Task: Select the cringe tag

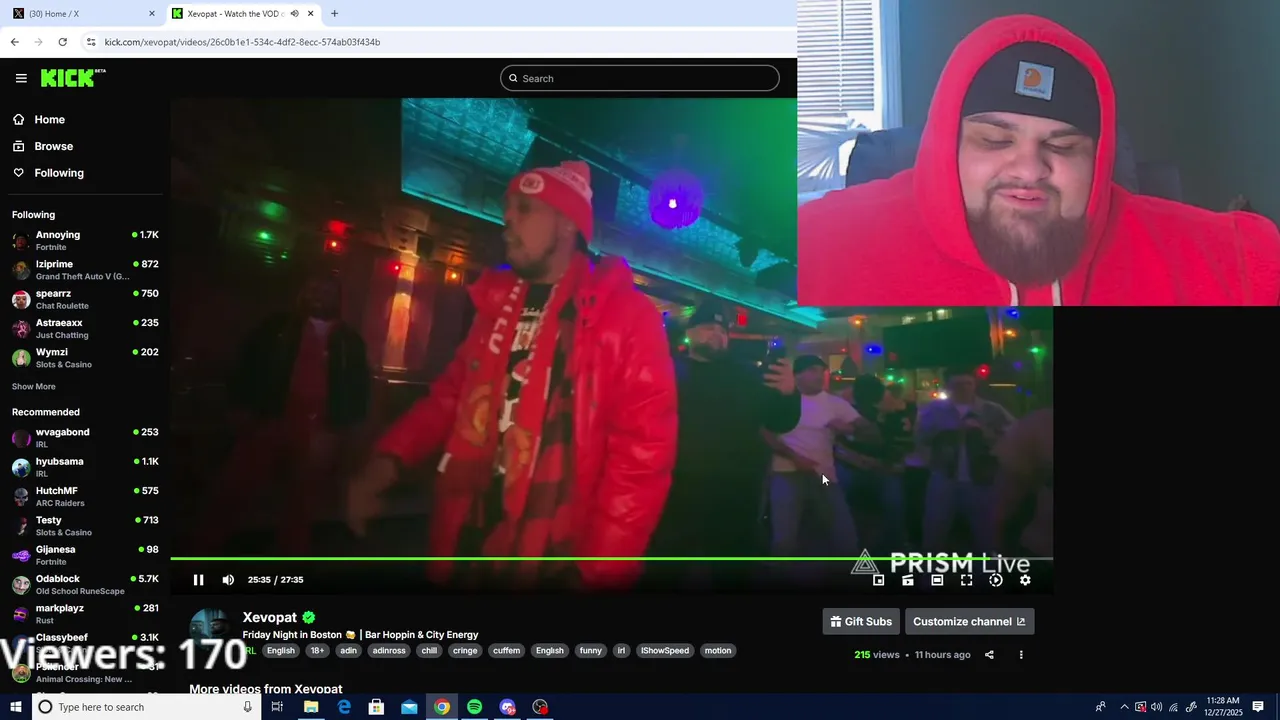Action: pyautogui.click(x=465, y=650)
